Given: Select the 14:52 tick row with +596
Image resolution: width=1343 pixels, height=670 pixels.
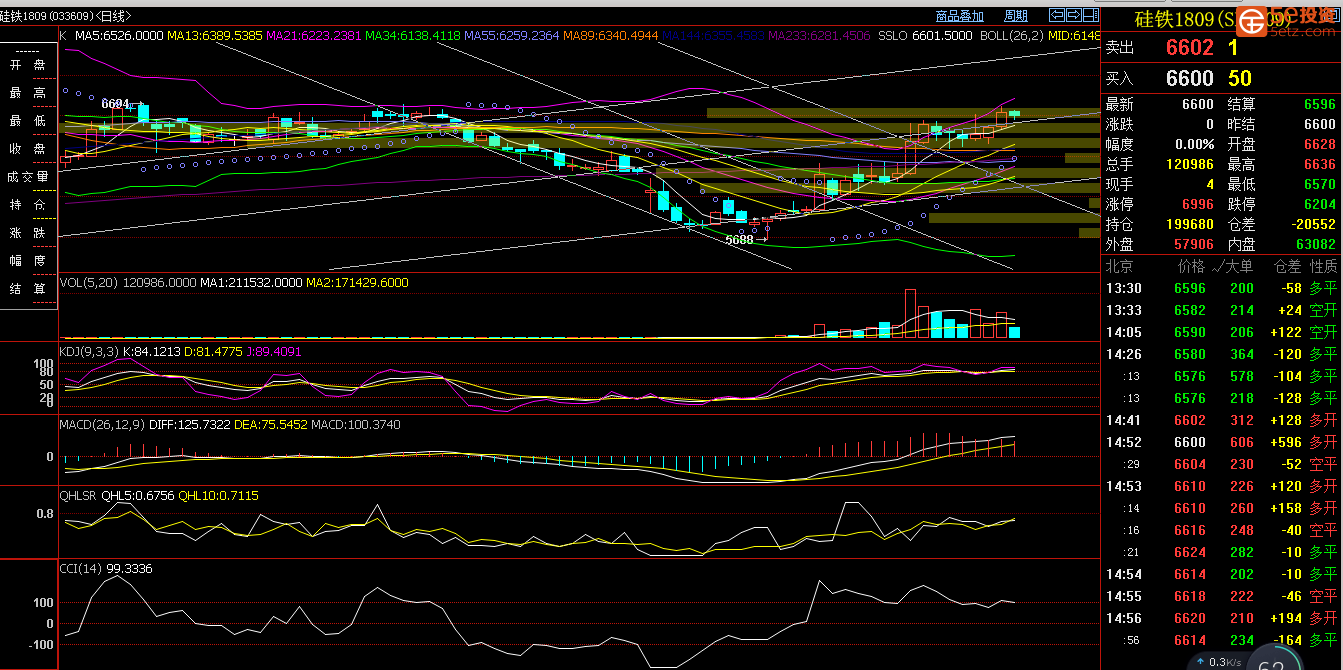Looking at the screenshot, I should click(x=1221, y=442).
